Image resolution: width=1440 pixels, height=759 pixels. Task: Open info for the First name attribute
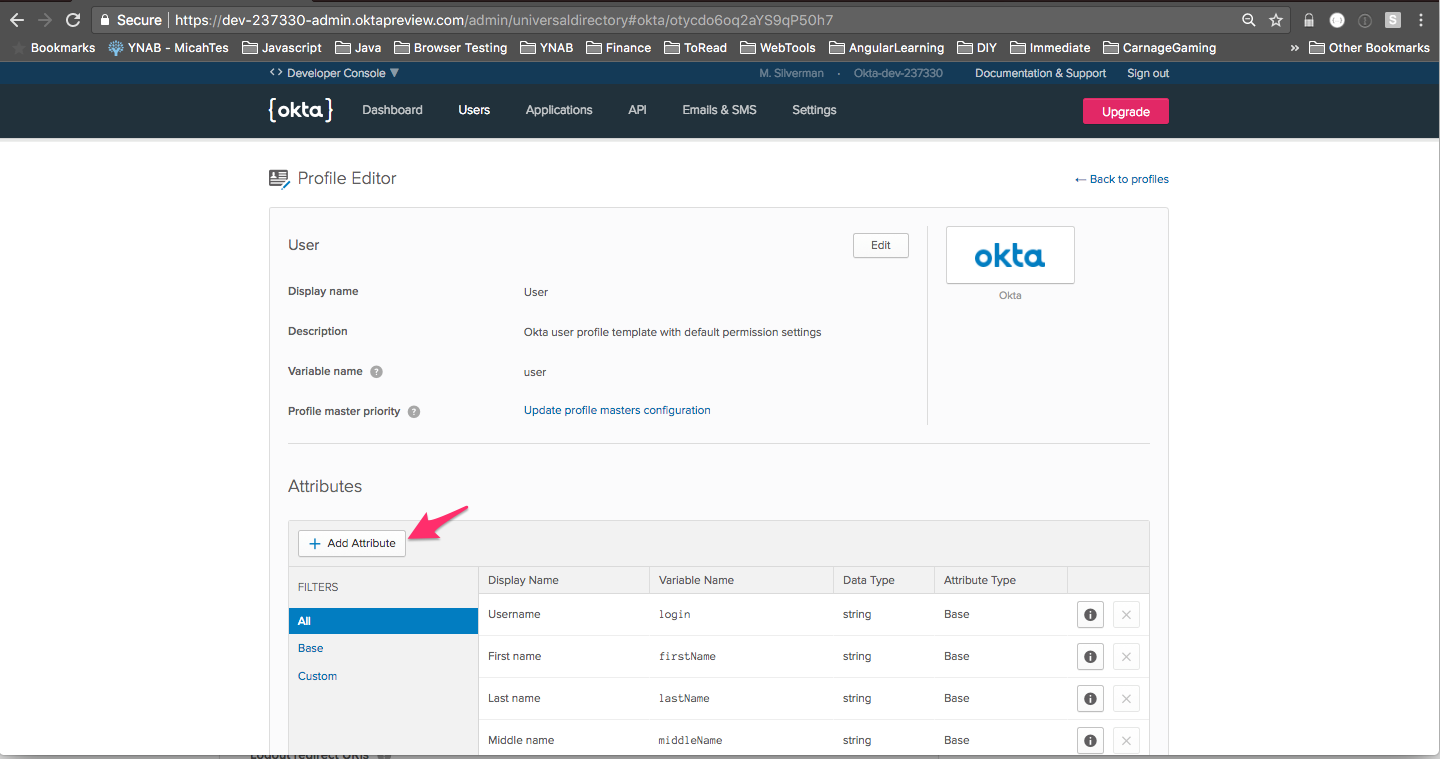[1090, 657]
